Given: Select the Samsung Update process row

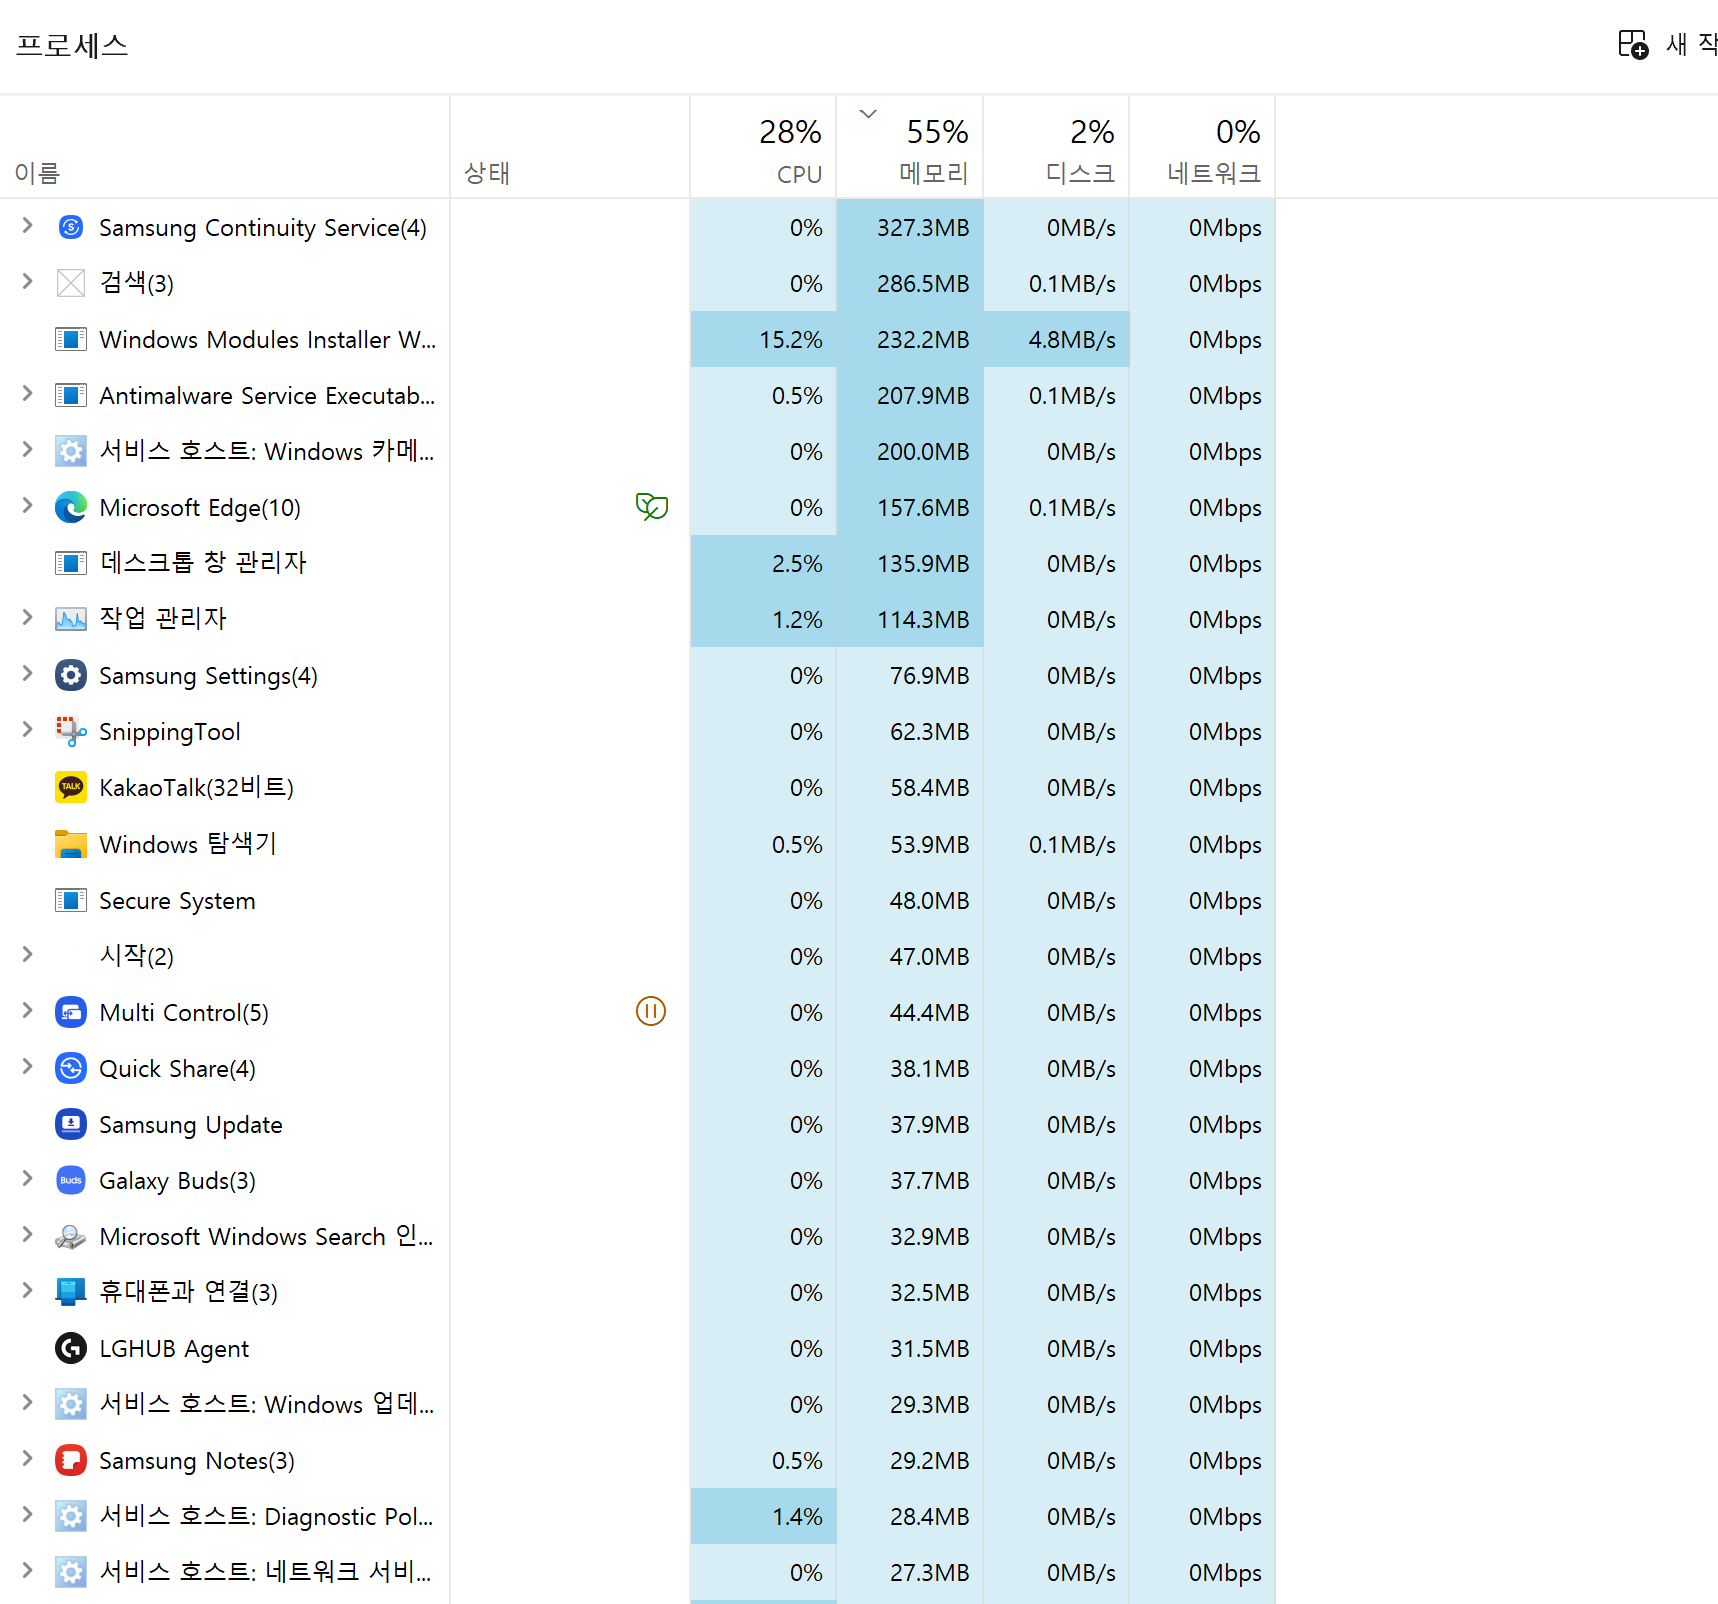Looking at the screenshot, I should tap(638, 1124).
